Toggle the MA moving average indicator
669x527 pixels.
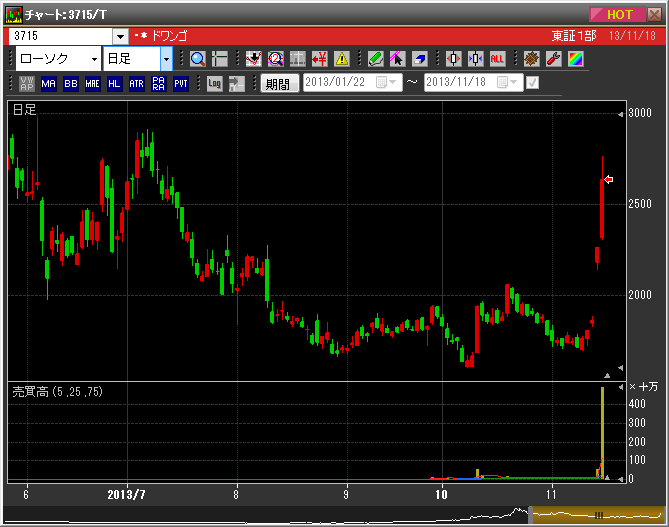point(49,84)
